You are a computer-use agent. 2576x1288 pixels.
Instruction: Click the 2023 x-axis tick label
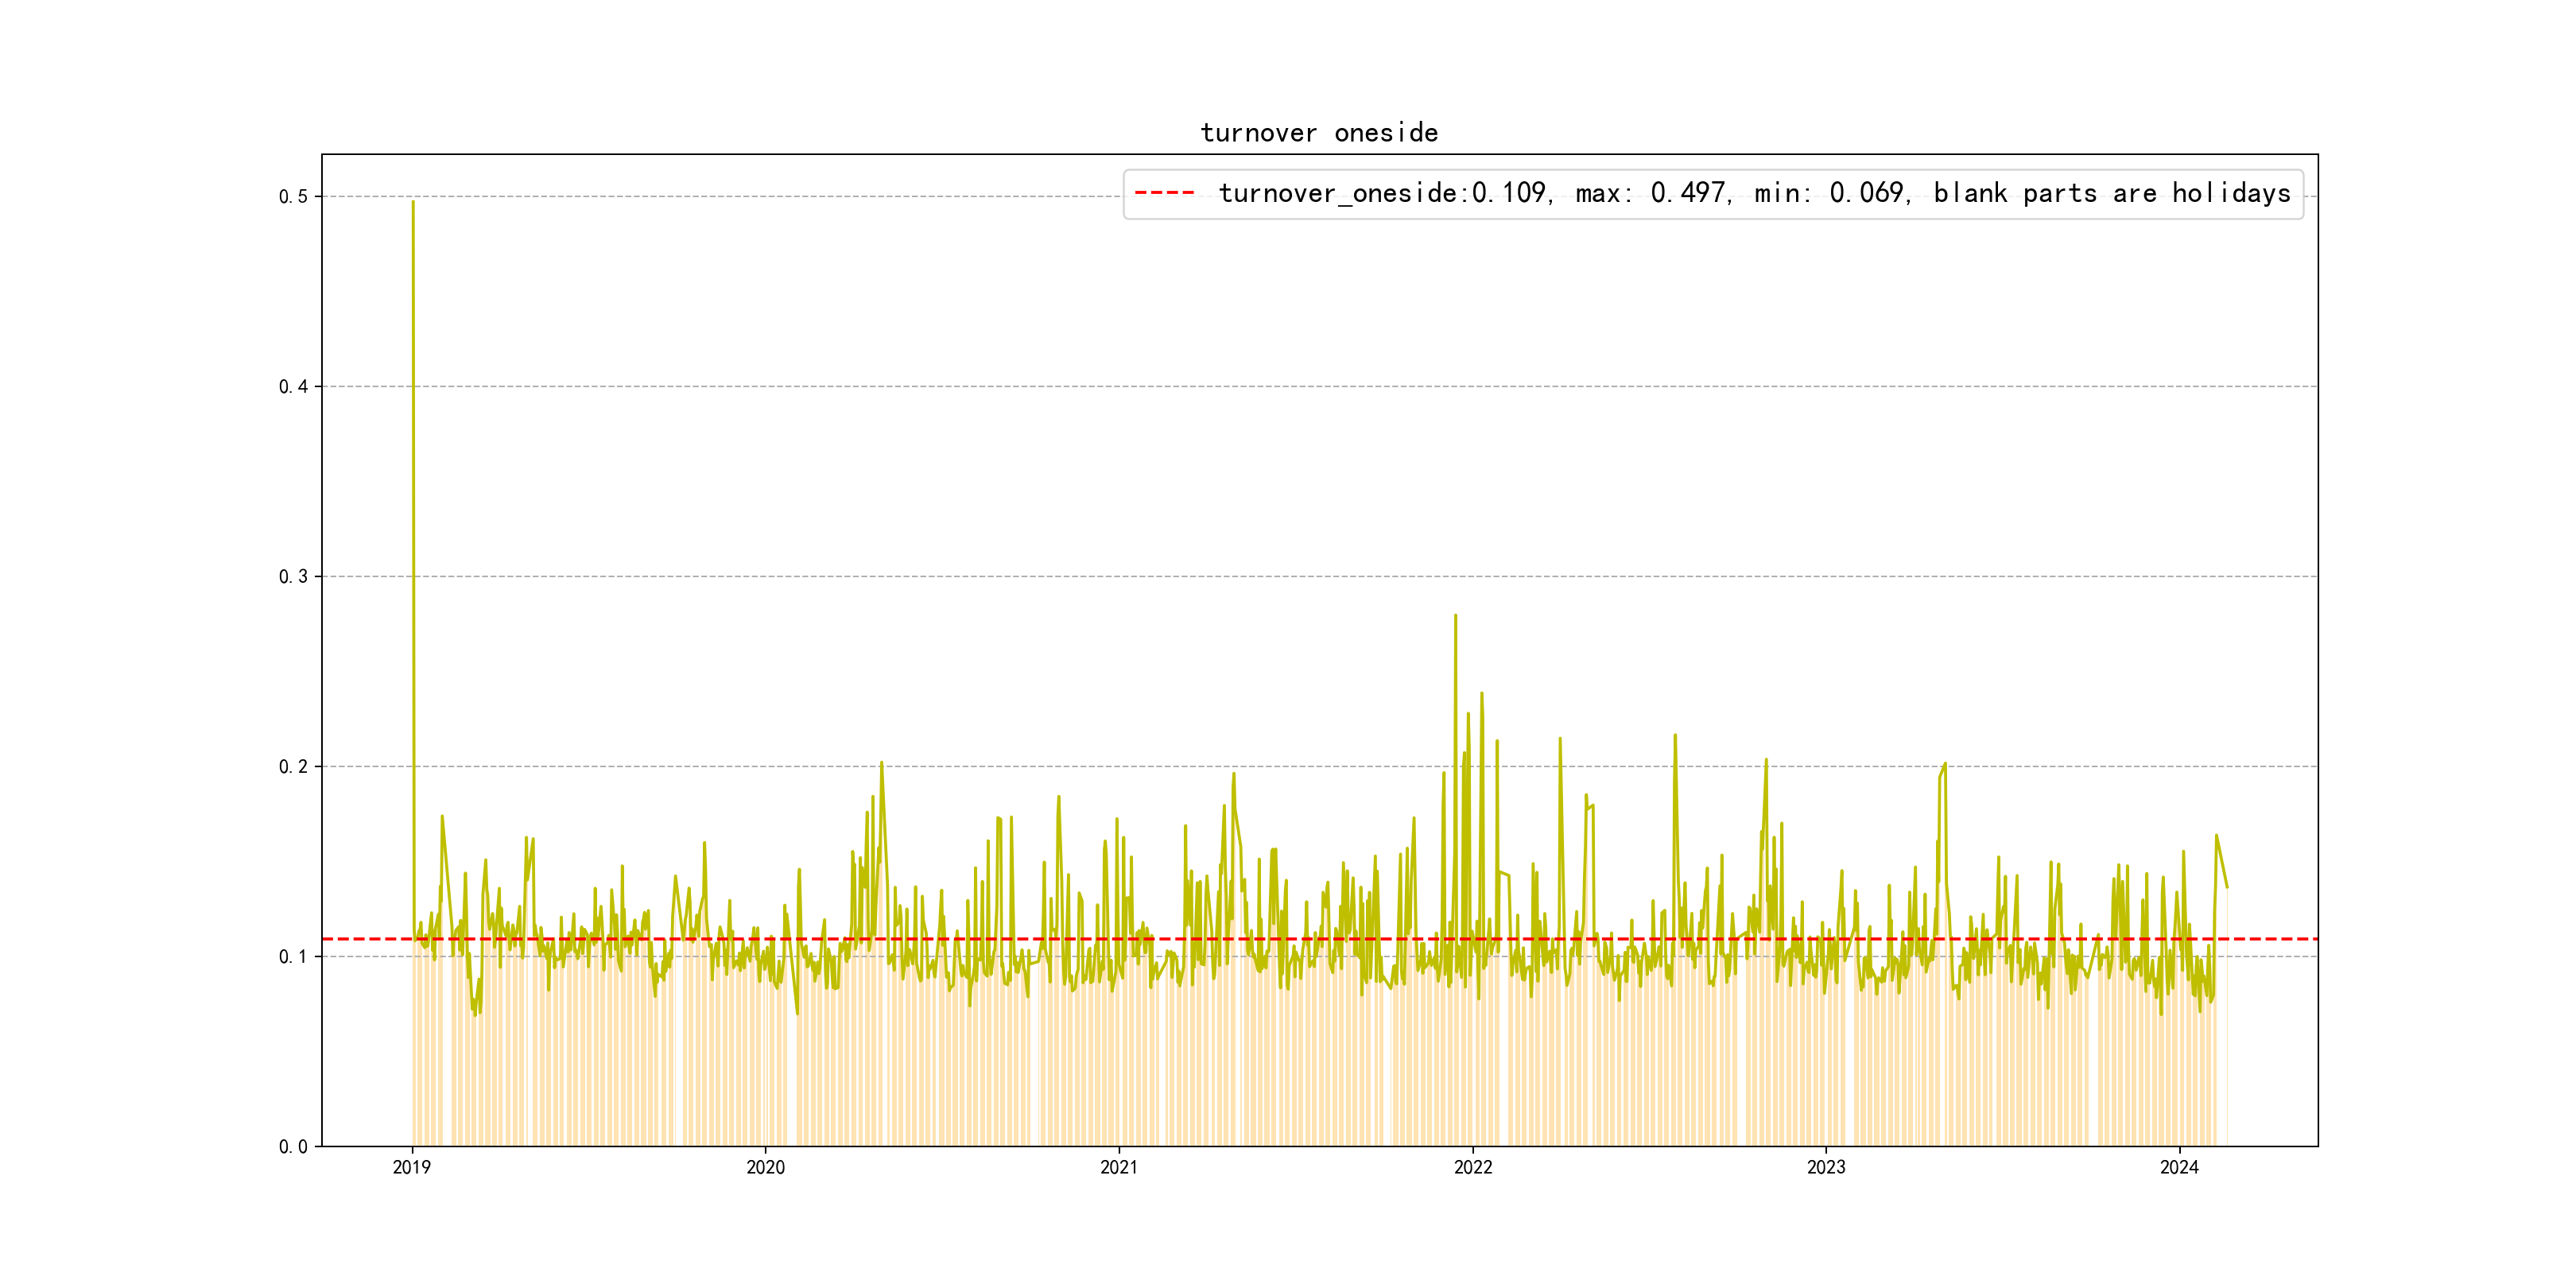point(1826,1167)
